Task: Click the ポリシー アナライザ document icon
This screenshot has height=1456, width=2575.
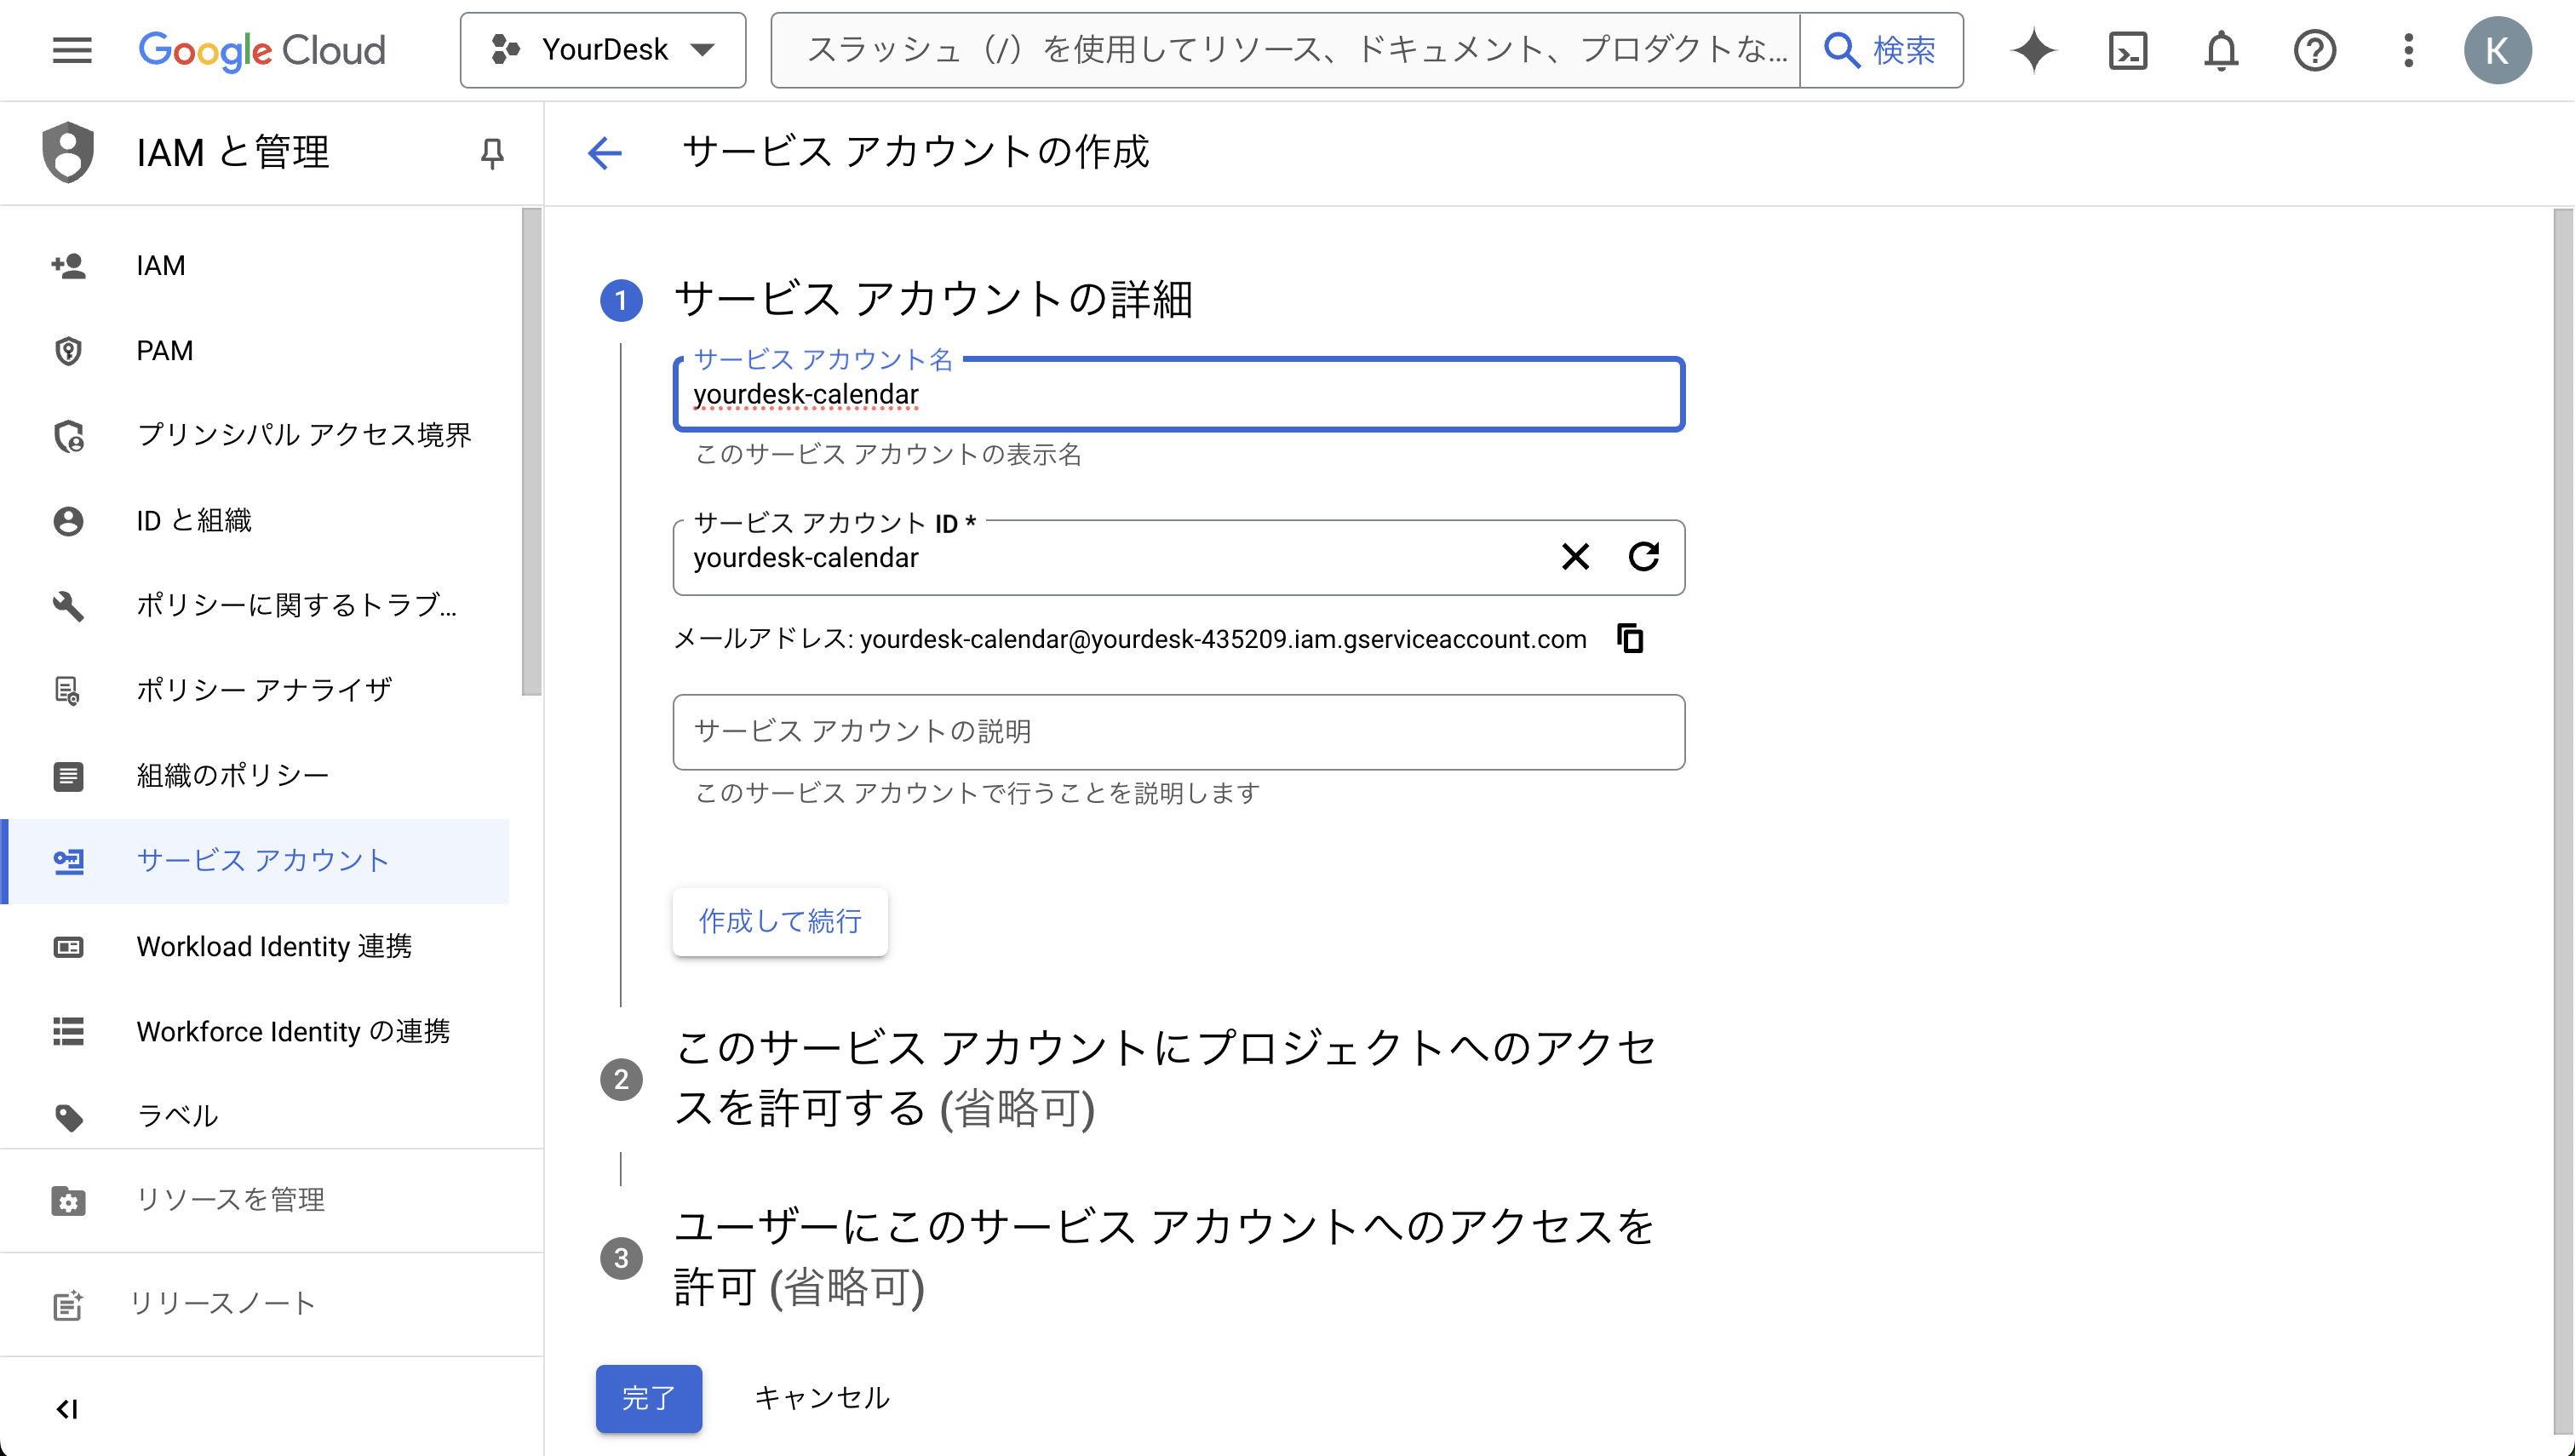Action: (x=68, y=691)
